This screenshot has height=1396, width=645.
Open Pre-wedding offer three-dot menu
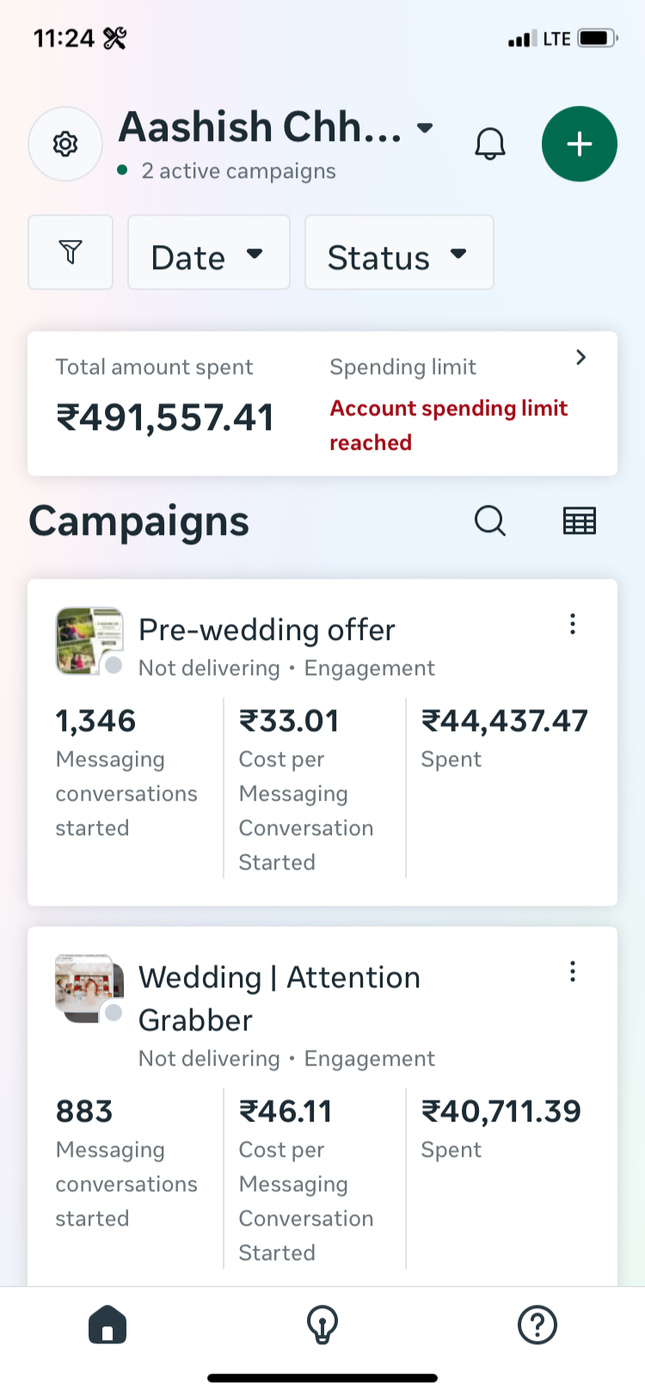click(x=572, y=625)
